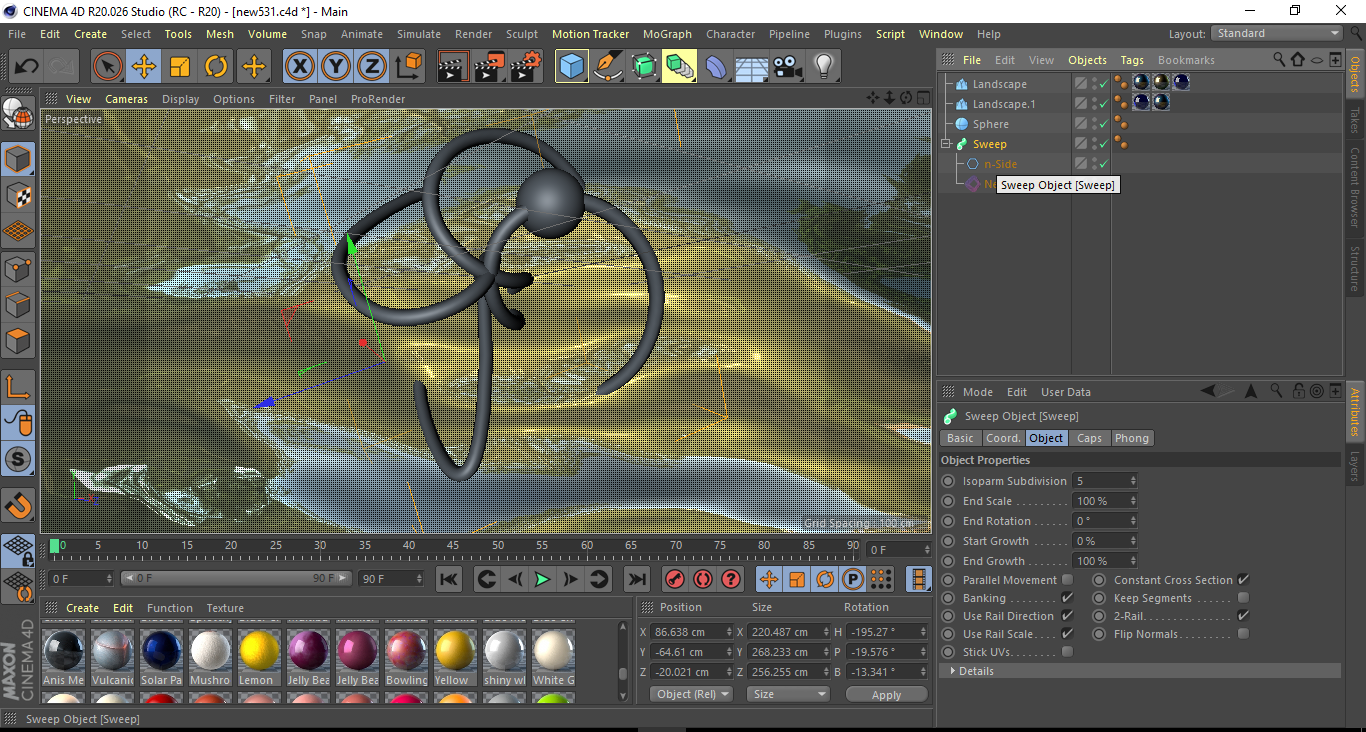Select the Lemon material swatch
Image resolution: width=1366 pixels, height=732 pixels.
tap(258, 658)
